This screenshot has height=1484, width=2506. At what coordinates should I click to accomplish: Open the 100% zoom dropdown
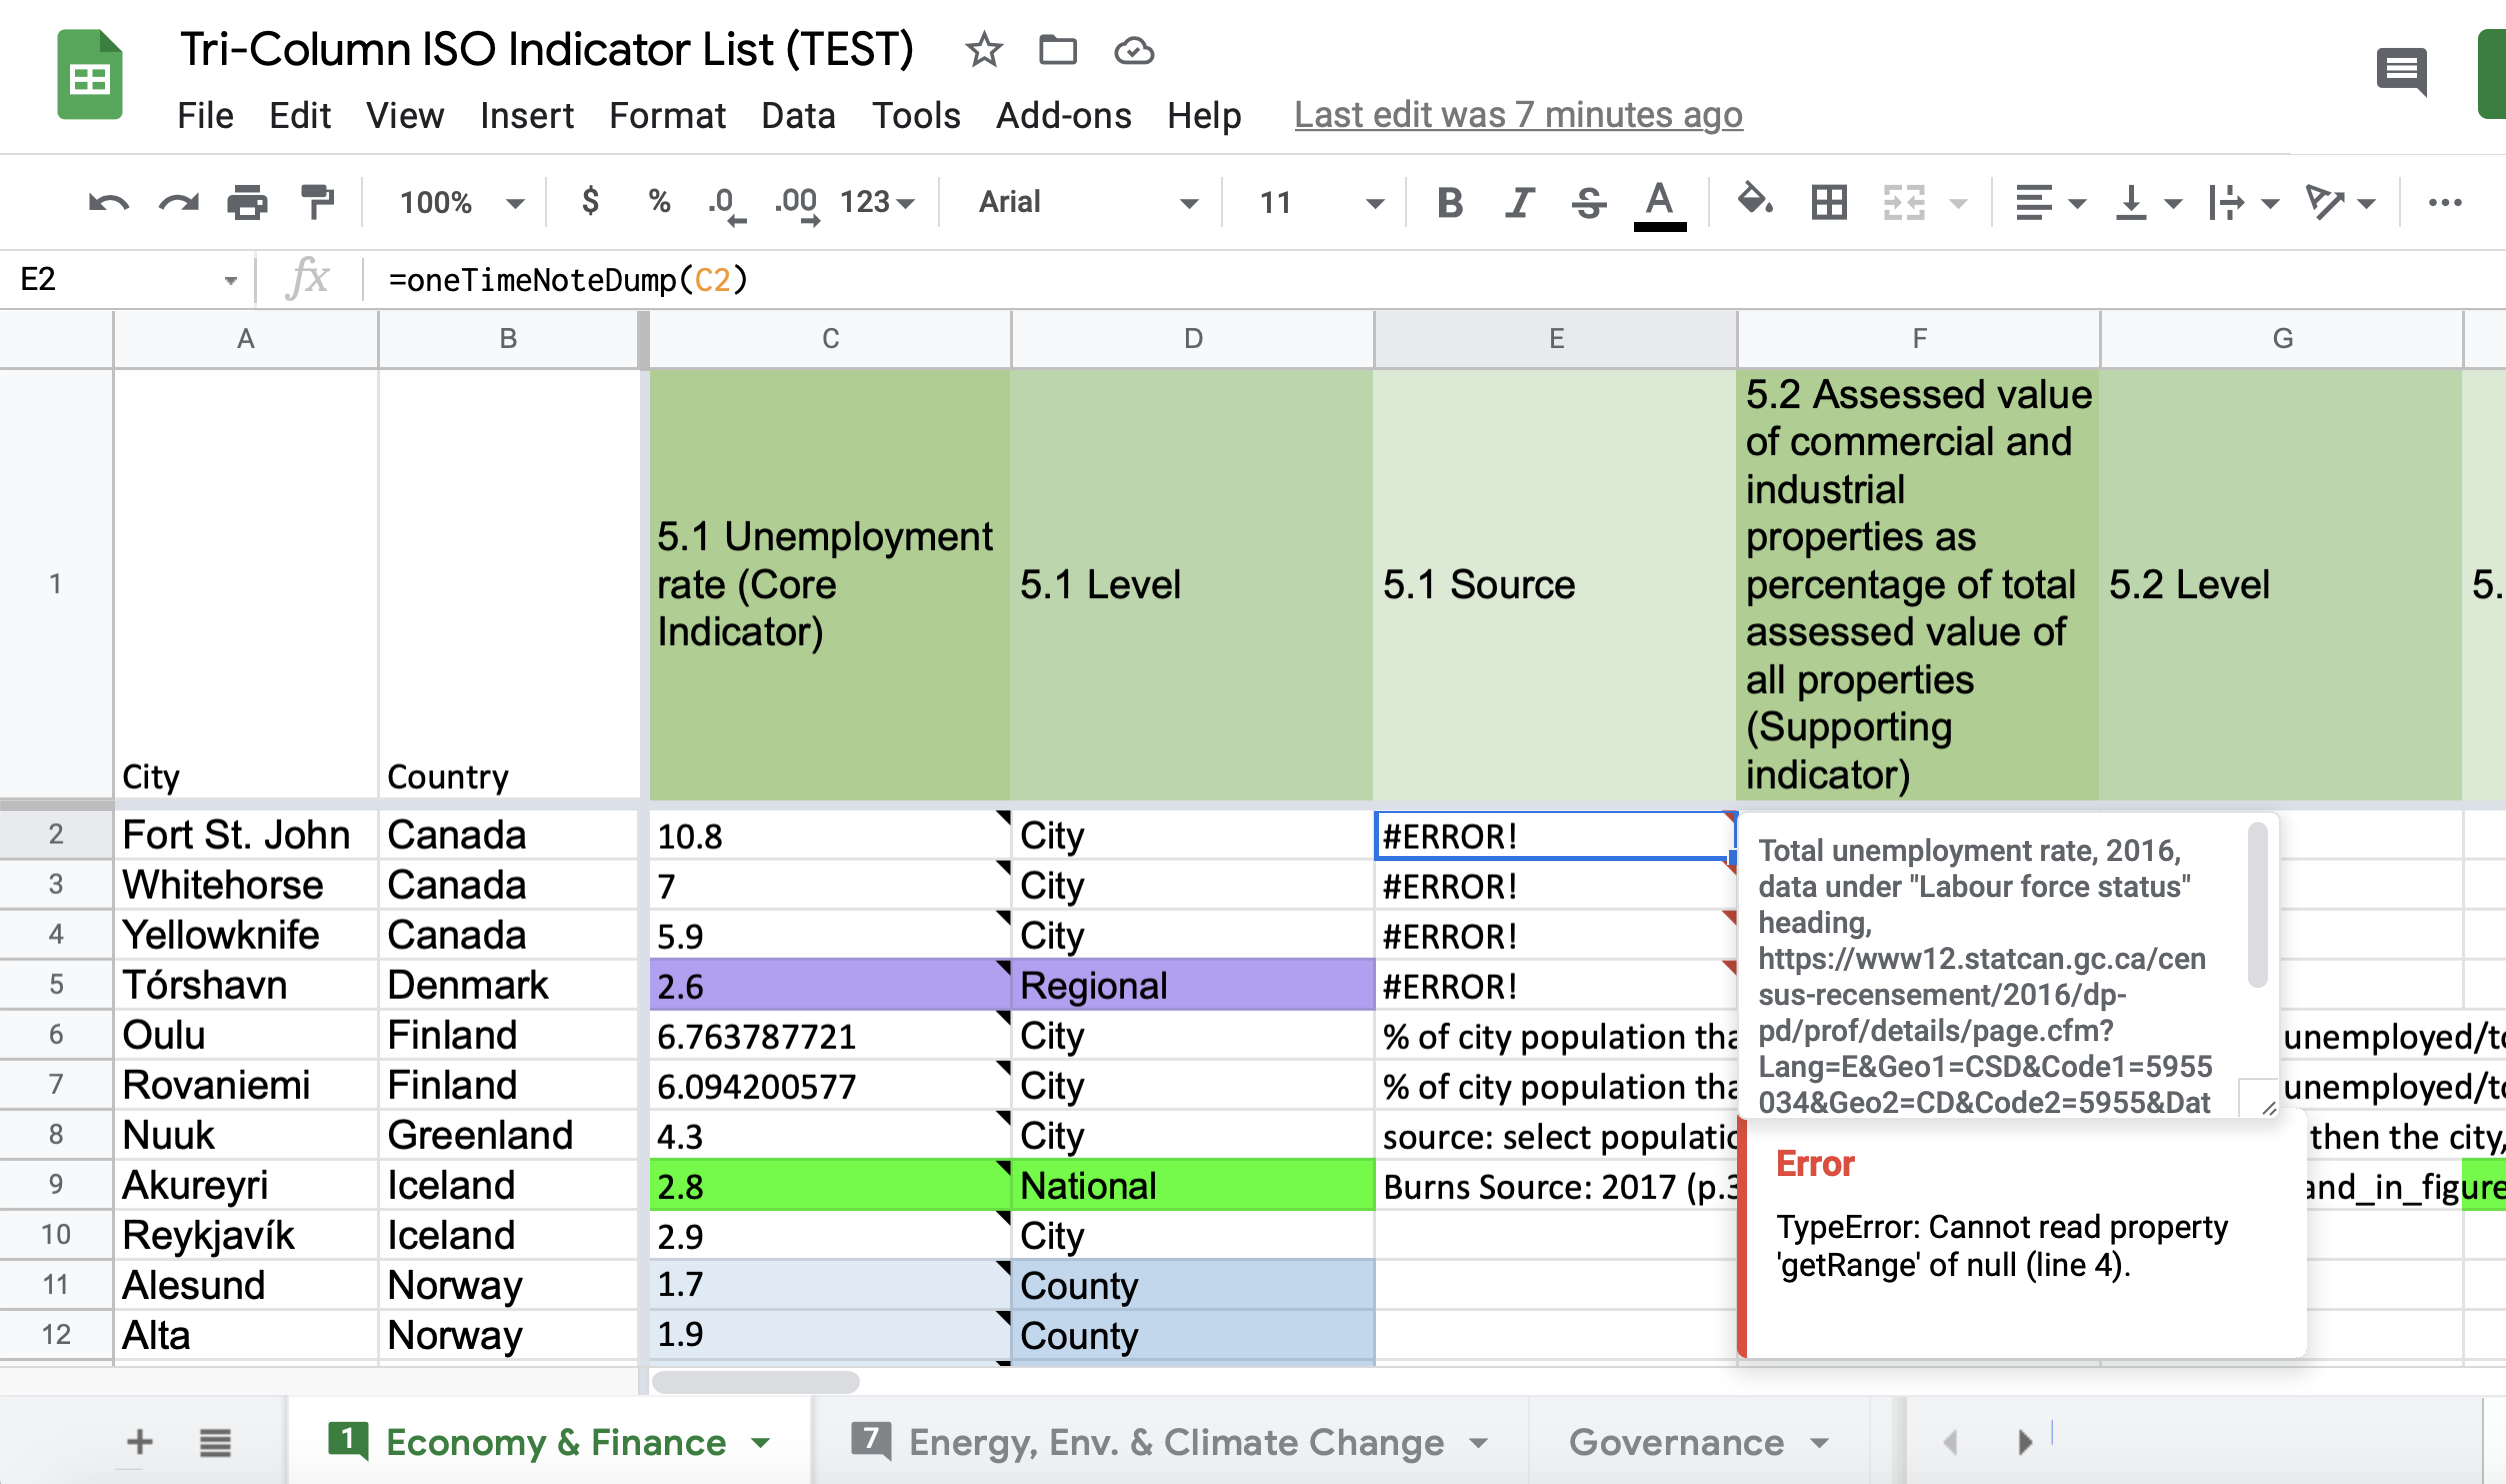pos(460,203)
